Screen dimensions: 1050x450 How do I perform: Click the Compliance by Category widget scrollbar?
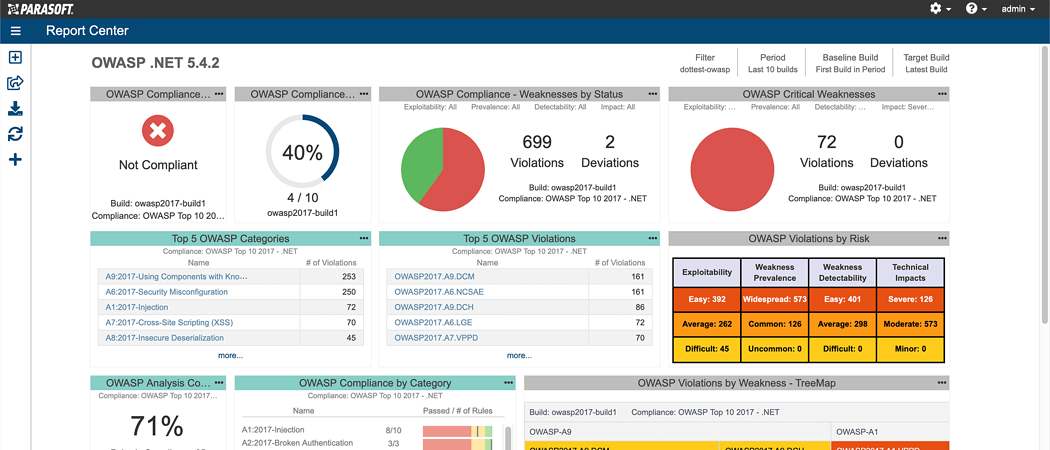point(508,438)
